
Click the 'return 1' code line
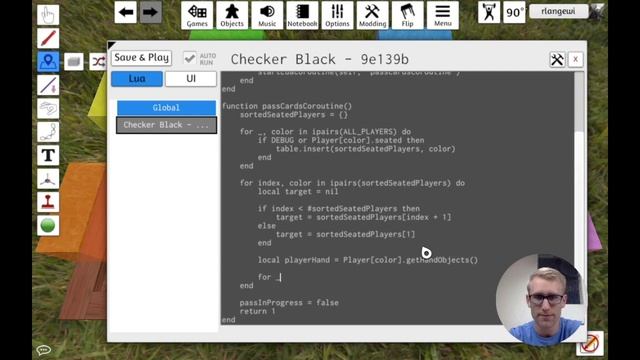pyautogui.click(x=258, y=311)
